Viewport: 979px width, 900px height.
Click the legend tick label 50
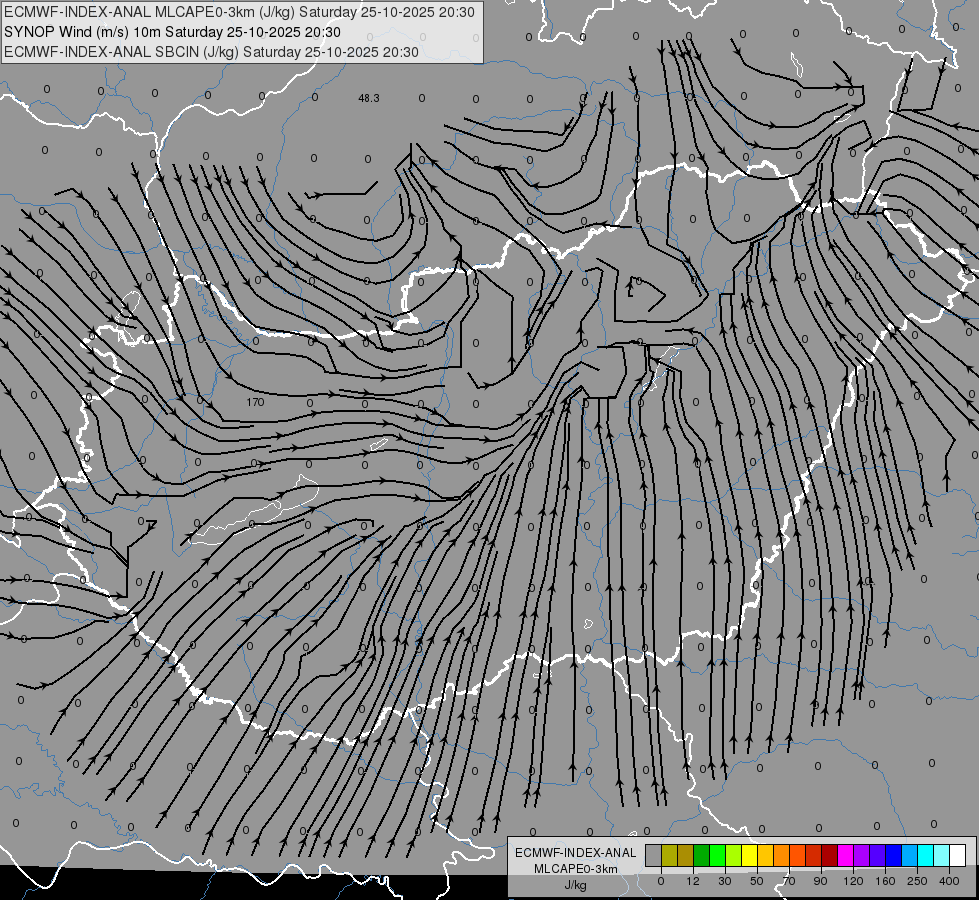(x=756, y=881)
